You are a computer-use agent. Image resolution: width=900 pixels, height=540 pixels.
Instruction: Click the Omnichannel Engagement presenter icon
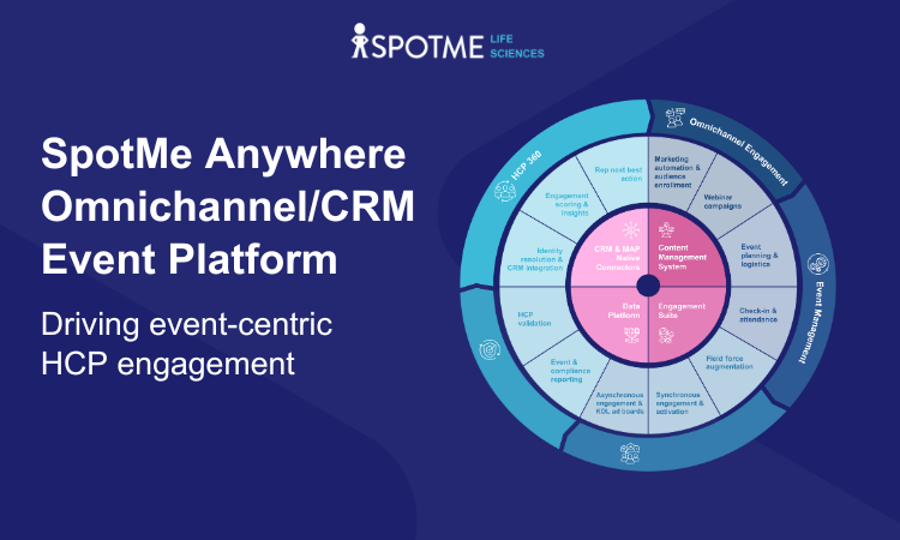click(675, 117)
